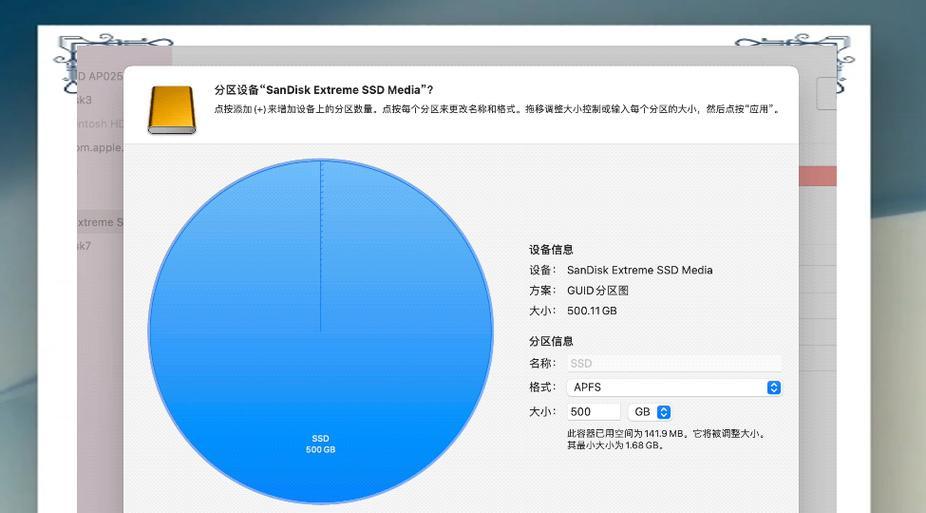This screenshot has height=513, width=926.
Task: Click the dialog title 分区设备 SanDisk Extreme
Action: click(x=324, y=90)
